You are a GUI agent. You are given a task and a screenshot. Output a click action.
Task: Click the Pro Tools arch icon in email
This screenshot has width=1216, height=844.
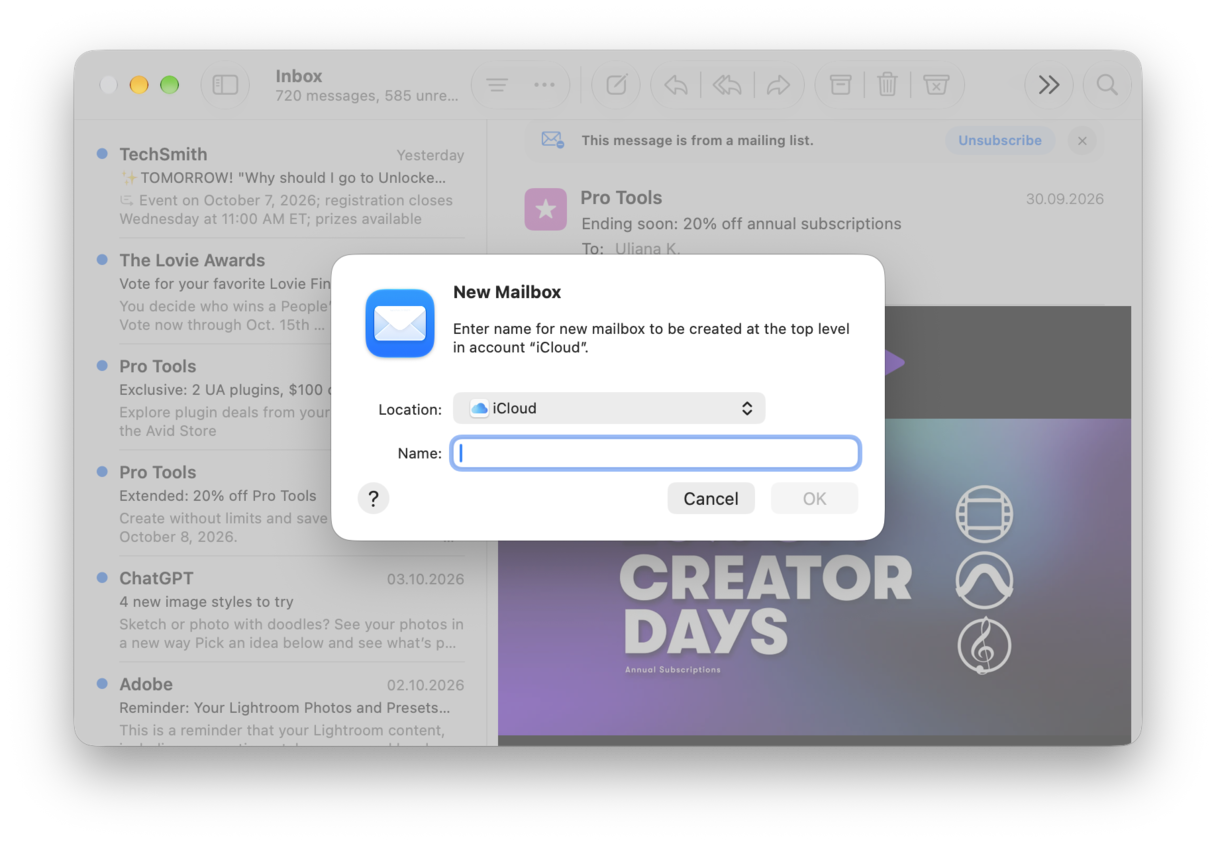(x=984, y=580)
